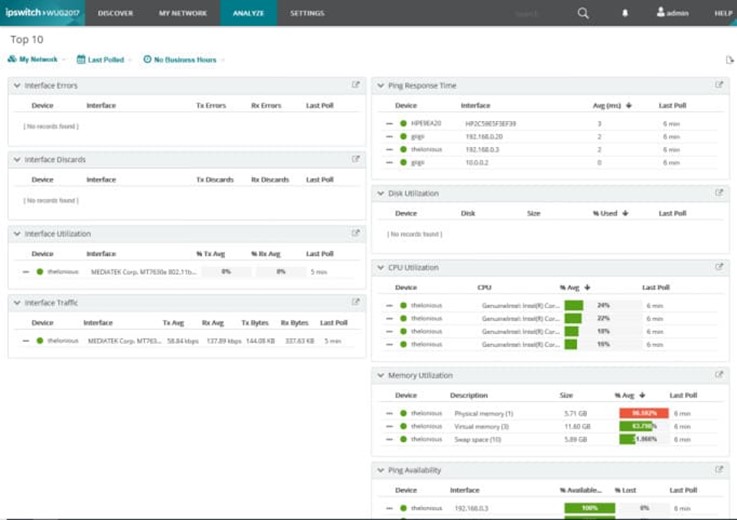Click Memory Utilization panel pop-out icon

point(719,375)
